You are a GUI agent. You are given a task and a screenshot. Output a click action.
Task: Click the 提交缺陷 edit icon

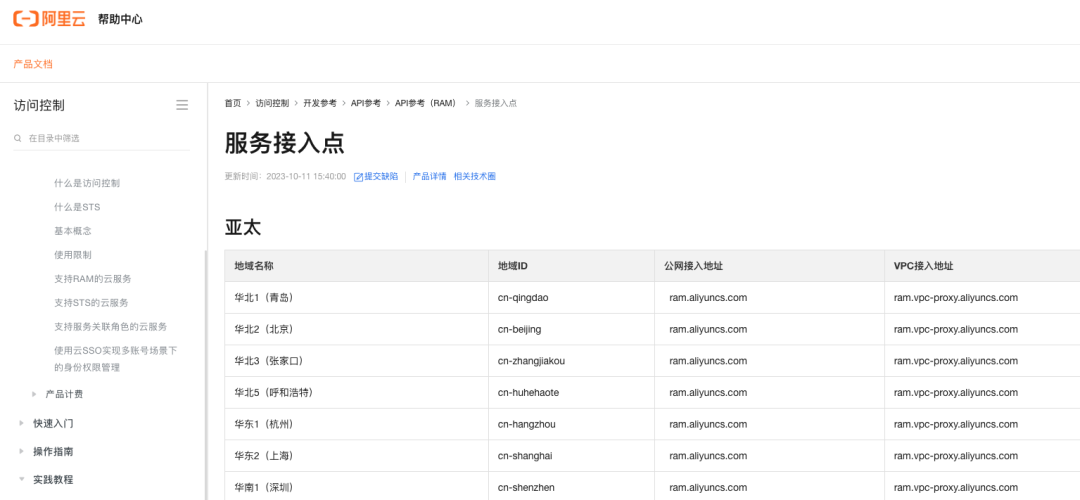click(358, 177)
